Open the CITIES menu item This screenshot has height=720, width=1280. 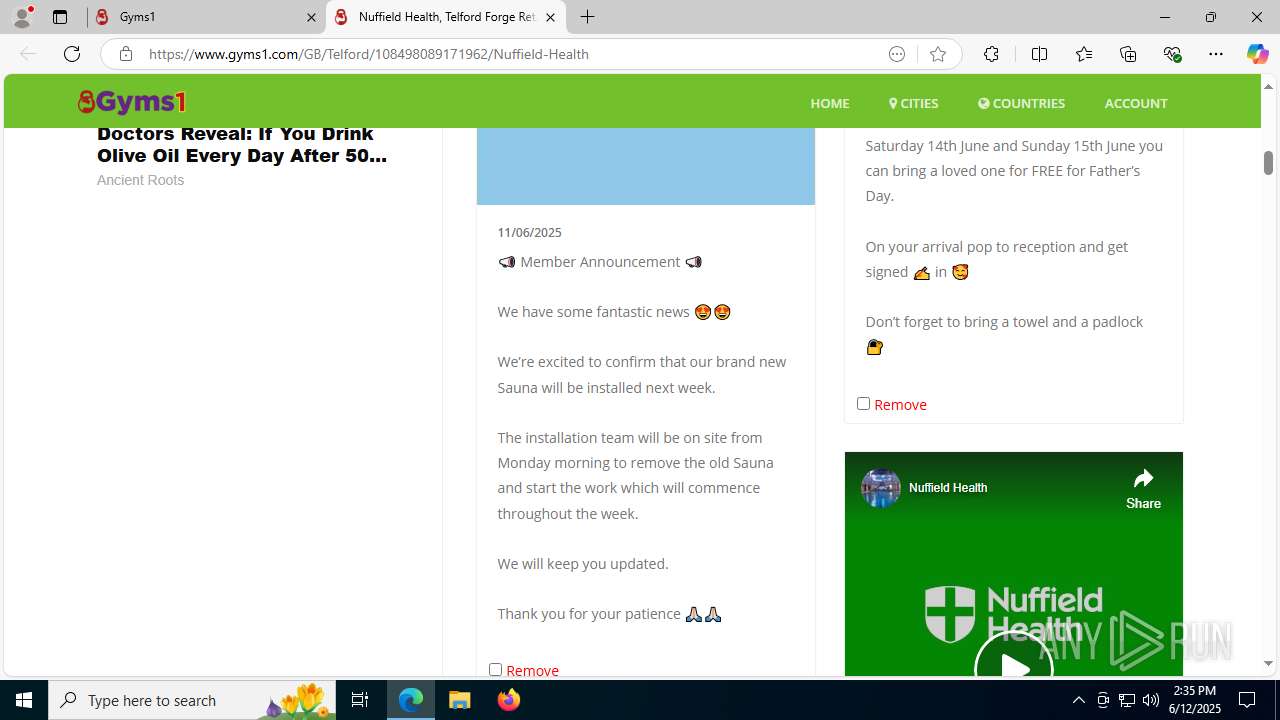tap(914, 103)
